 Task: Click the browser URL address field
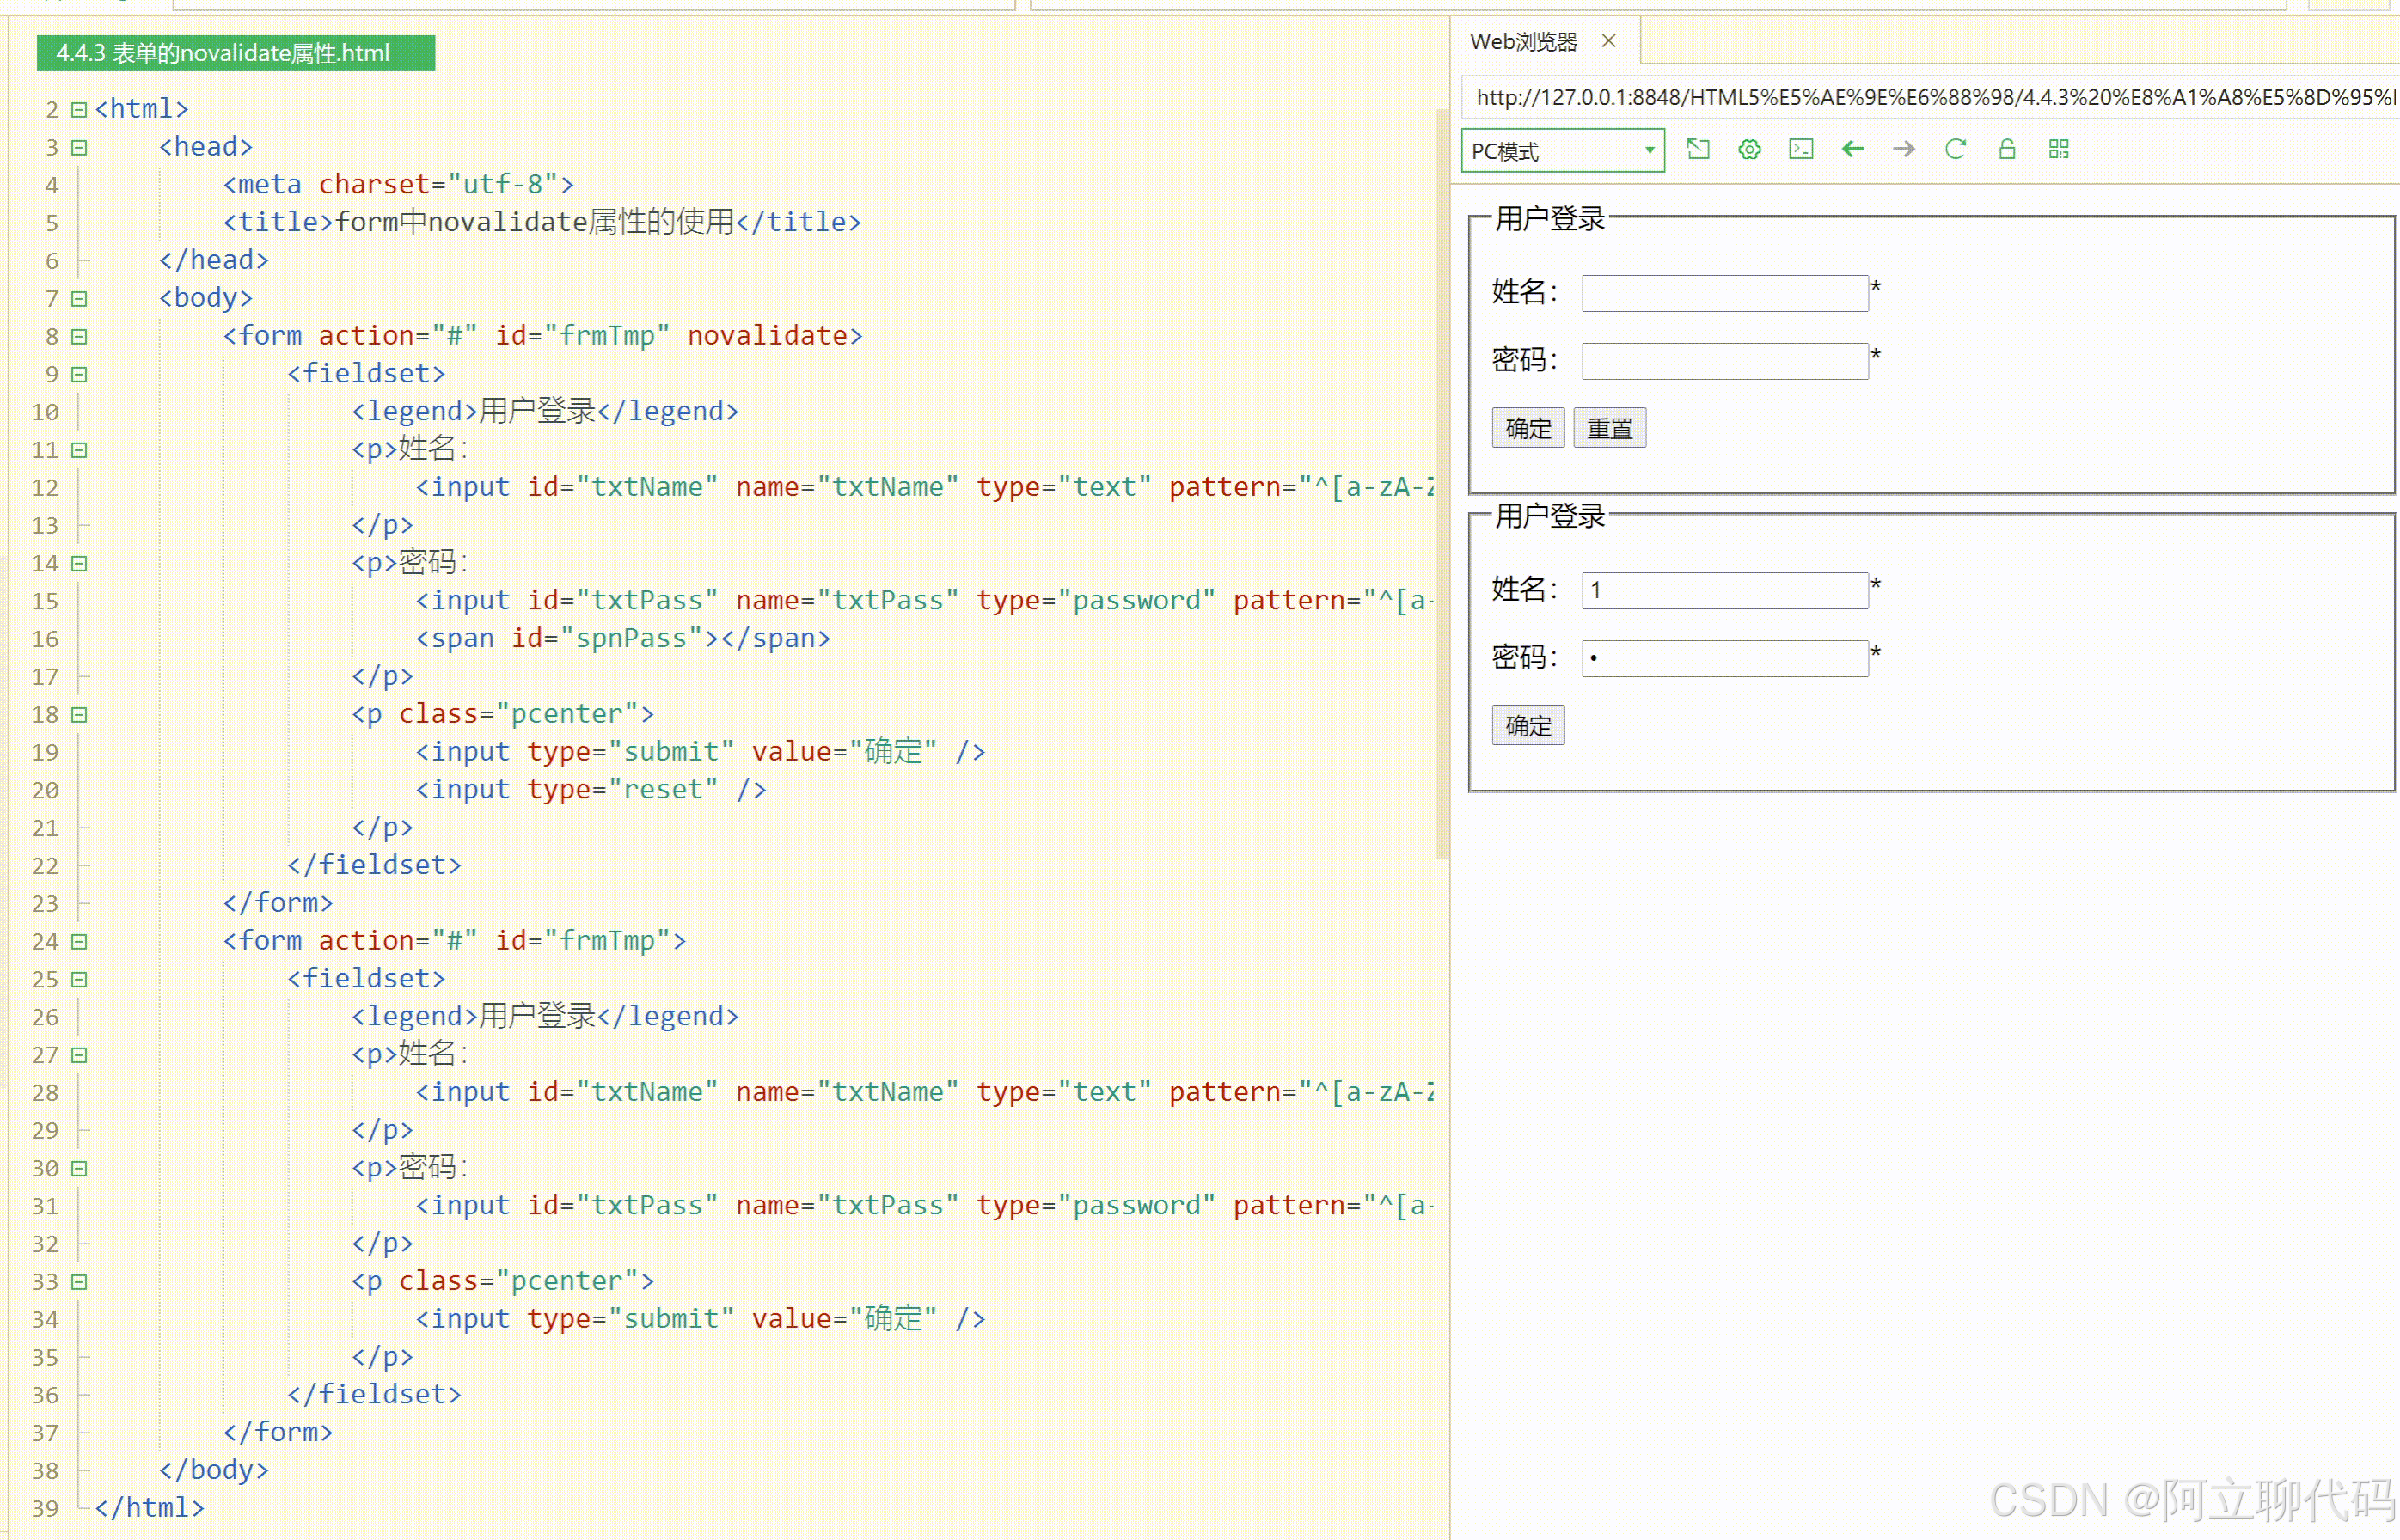[x=1930, y=97]
